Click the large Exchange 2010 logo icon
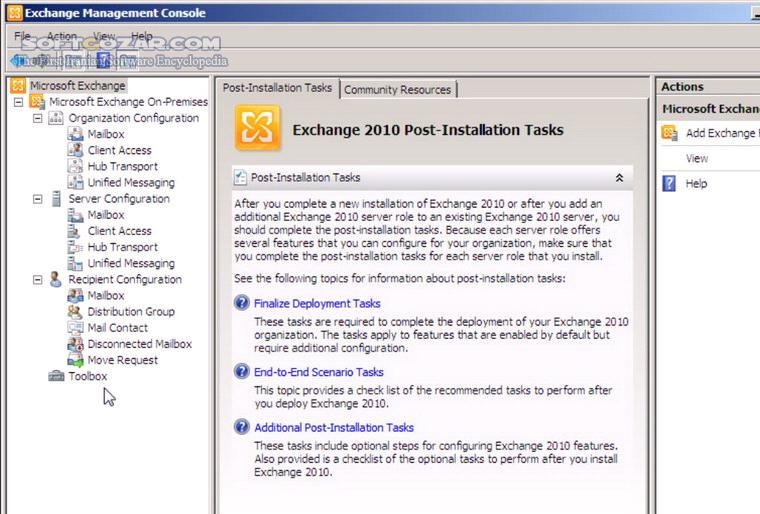Image resolution: width=760 pixels, height=514 pixels. [x=257, y=128]
